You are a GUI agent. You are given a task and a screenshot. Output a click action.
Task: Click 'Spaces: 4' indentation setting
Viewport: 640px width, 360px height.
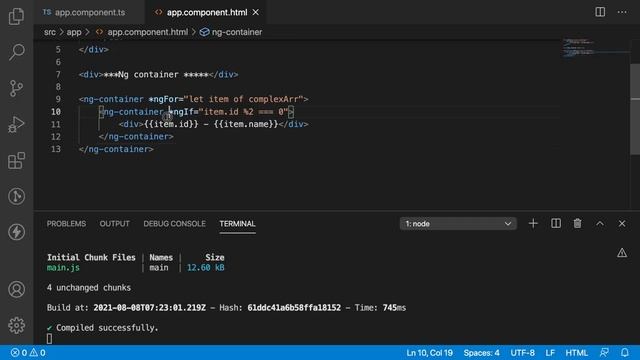tap(481, 353)
